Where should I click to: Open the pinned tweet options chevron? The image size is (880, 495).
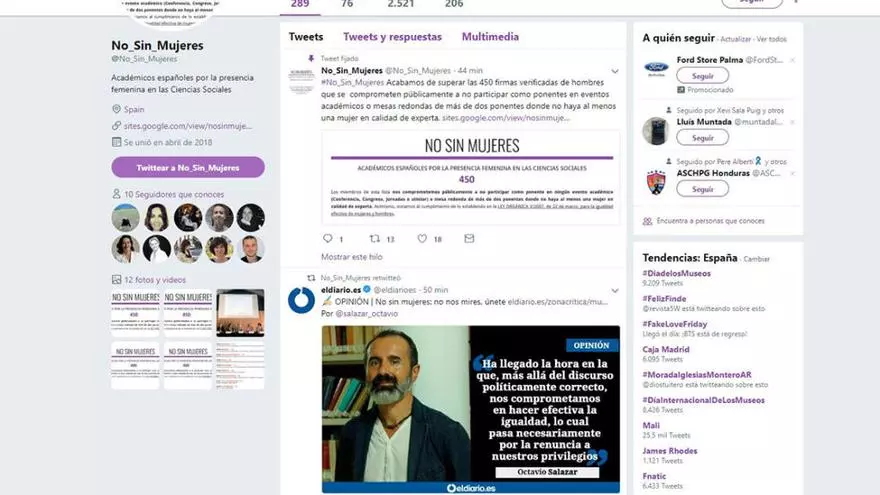tap(613, 71)
